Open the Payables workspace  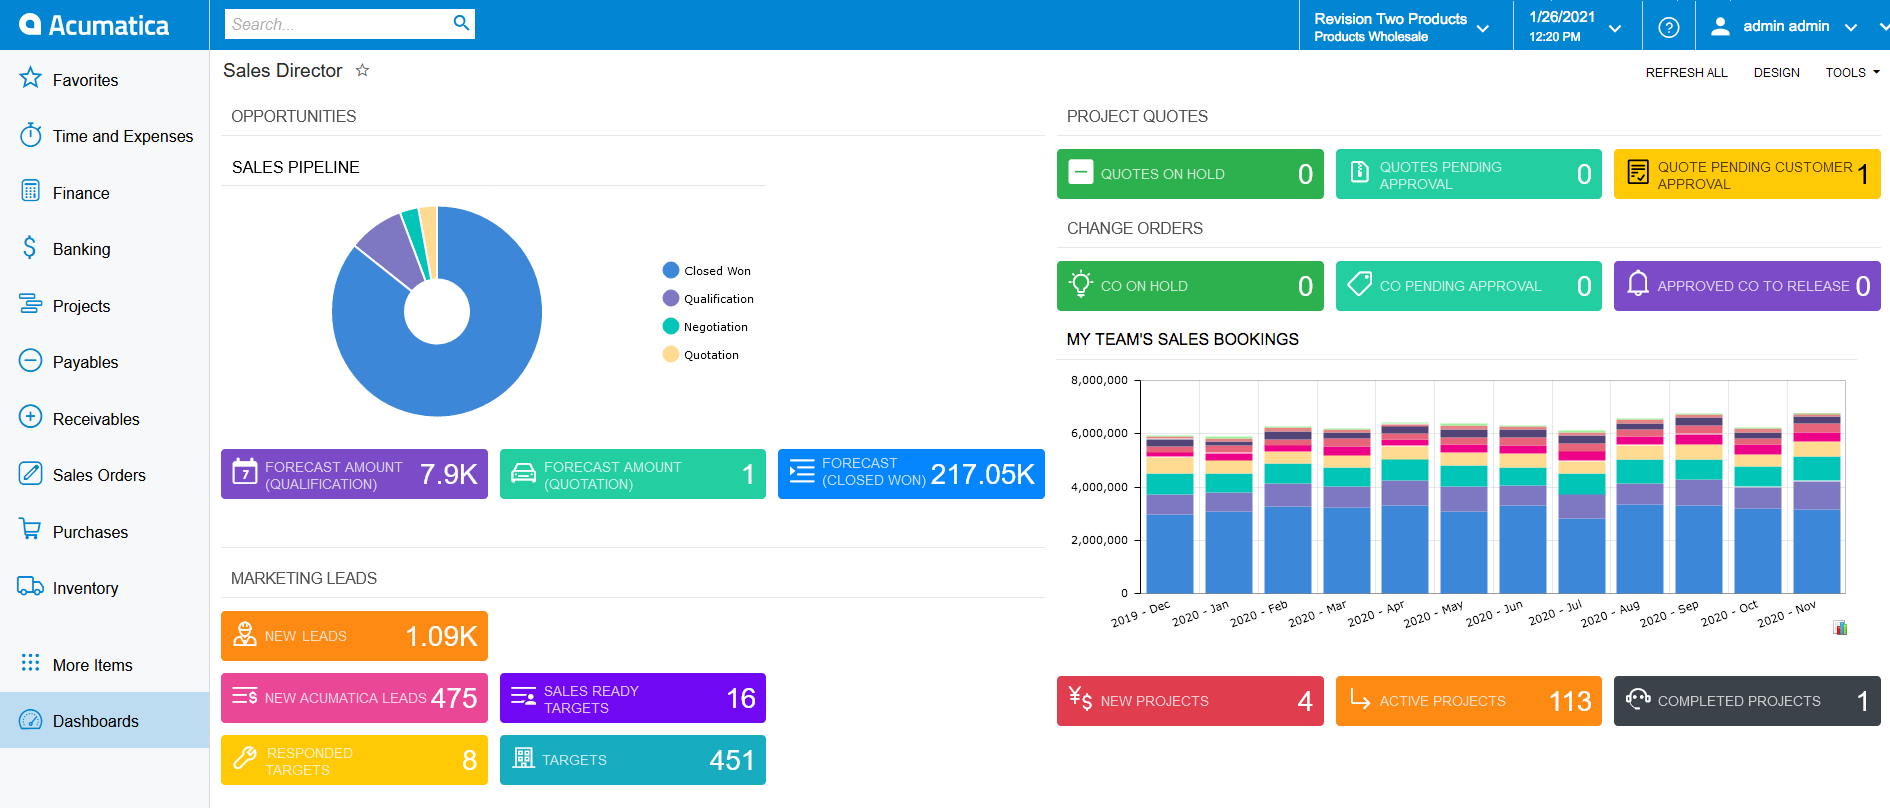(x=105, y=362)
